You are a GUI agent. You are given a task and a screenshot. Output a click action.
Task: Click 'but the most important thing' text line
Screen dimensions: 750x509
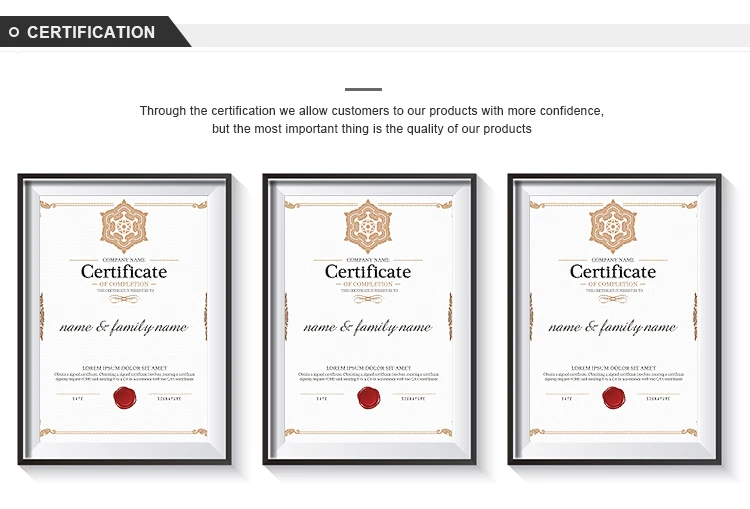(x=372, y=129)
